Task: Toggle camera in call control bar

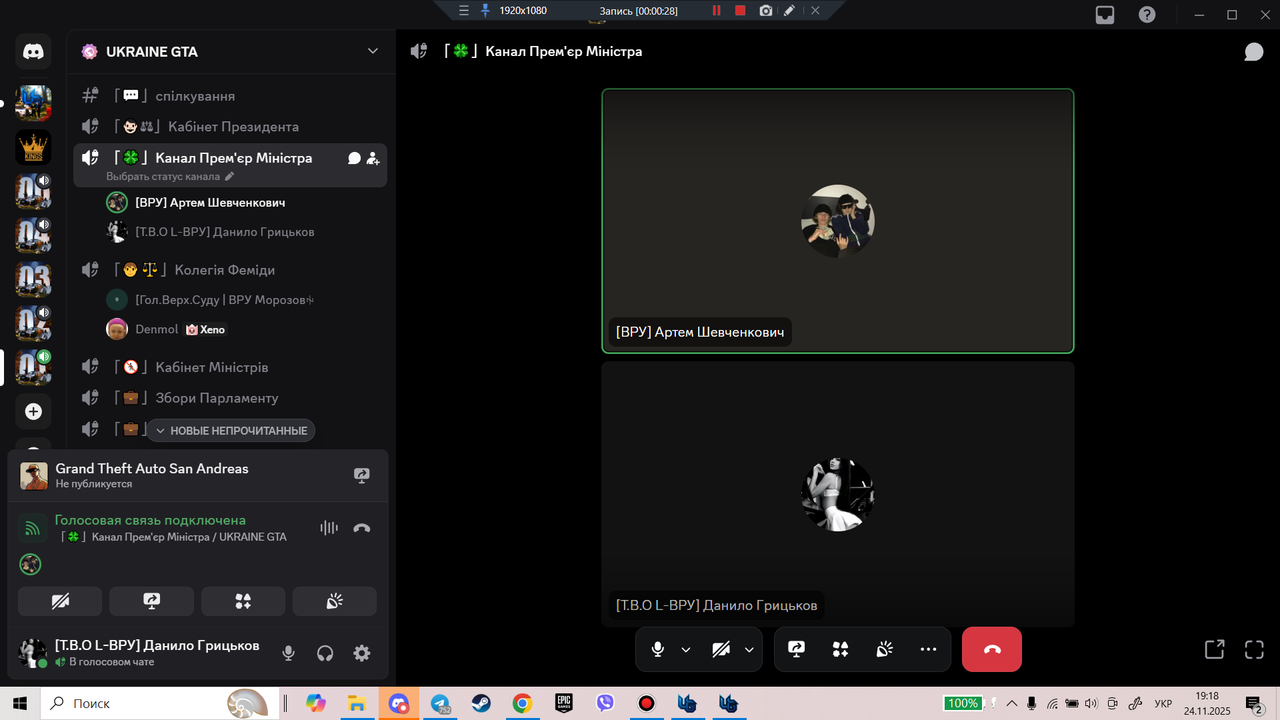Action: coord(721,649)
